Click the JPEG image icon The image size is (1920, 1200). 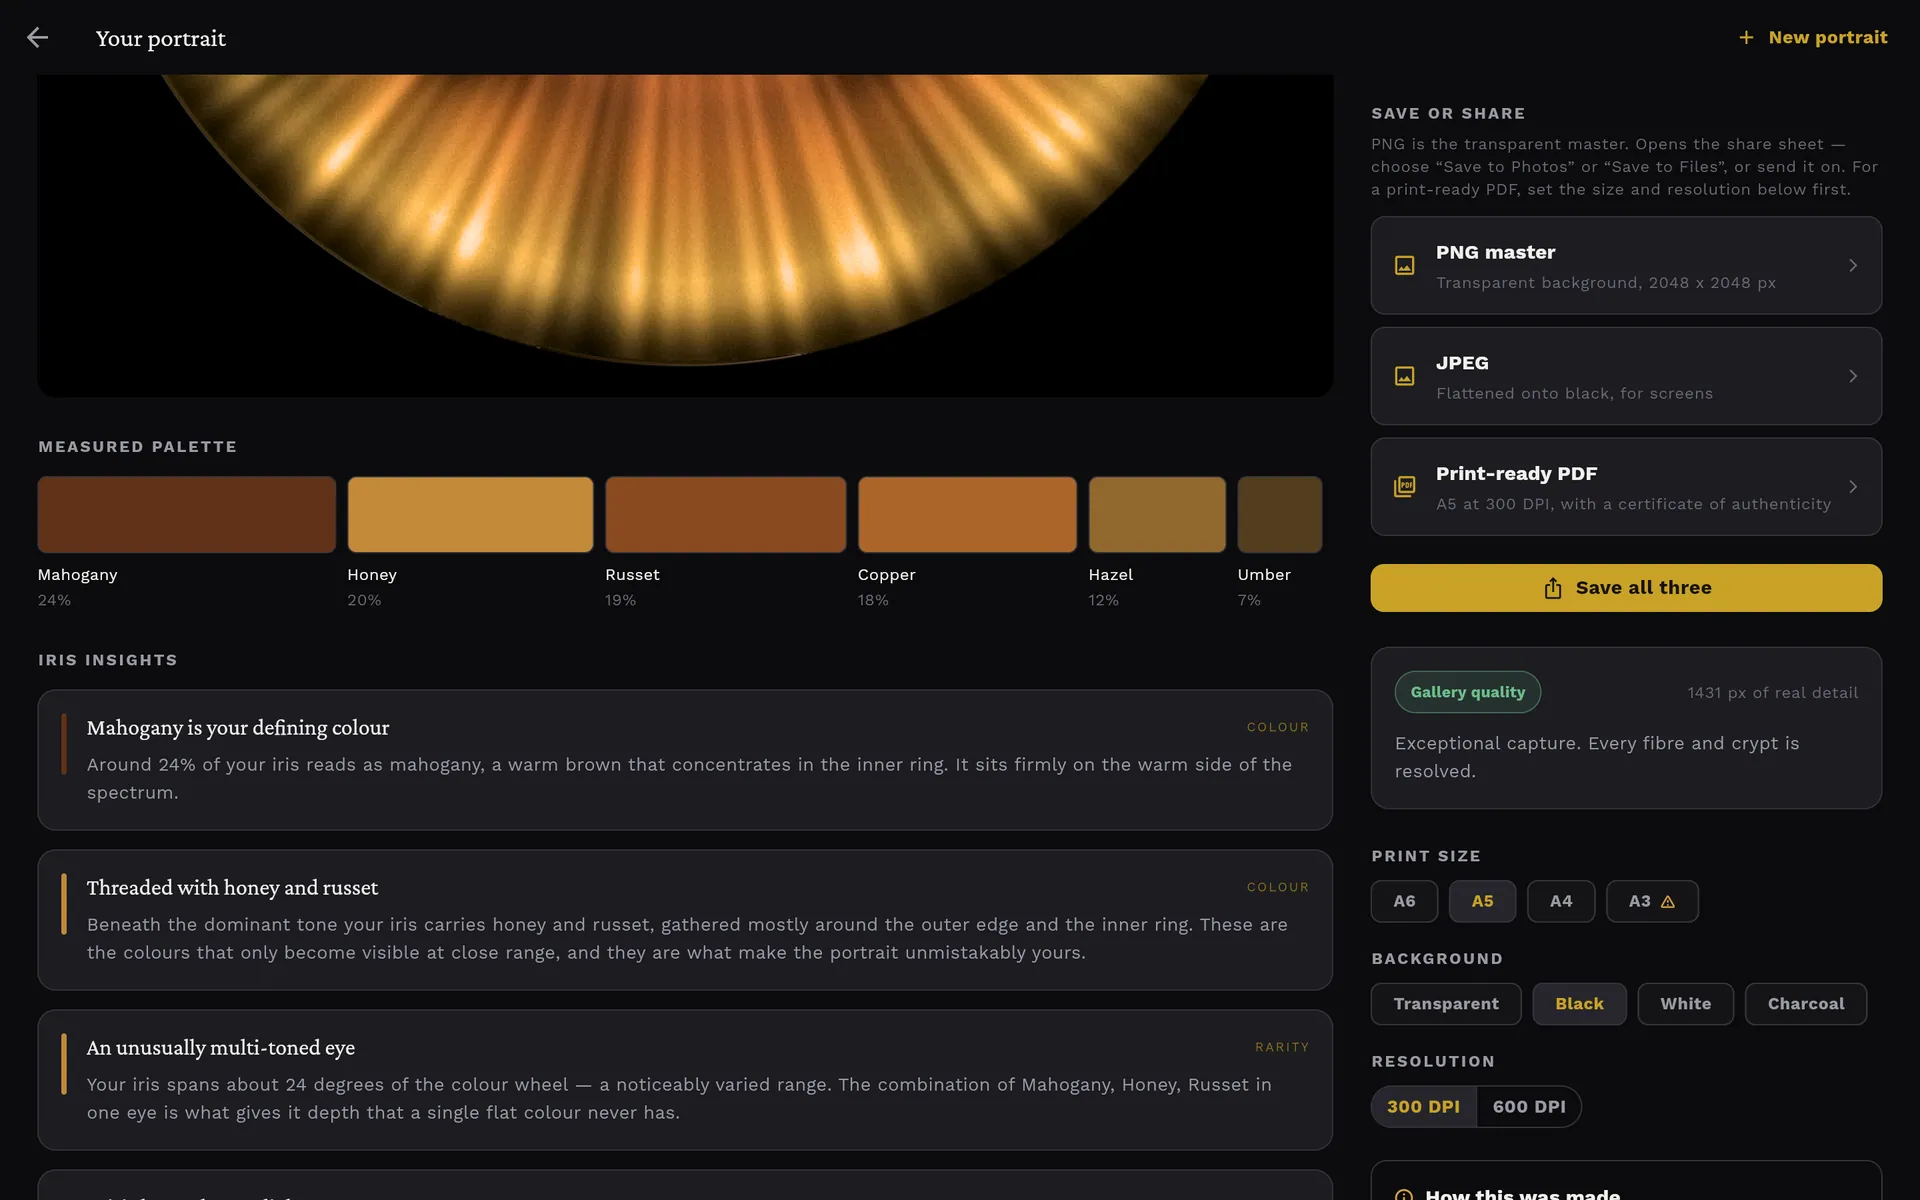(1405, 376)
